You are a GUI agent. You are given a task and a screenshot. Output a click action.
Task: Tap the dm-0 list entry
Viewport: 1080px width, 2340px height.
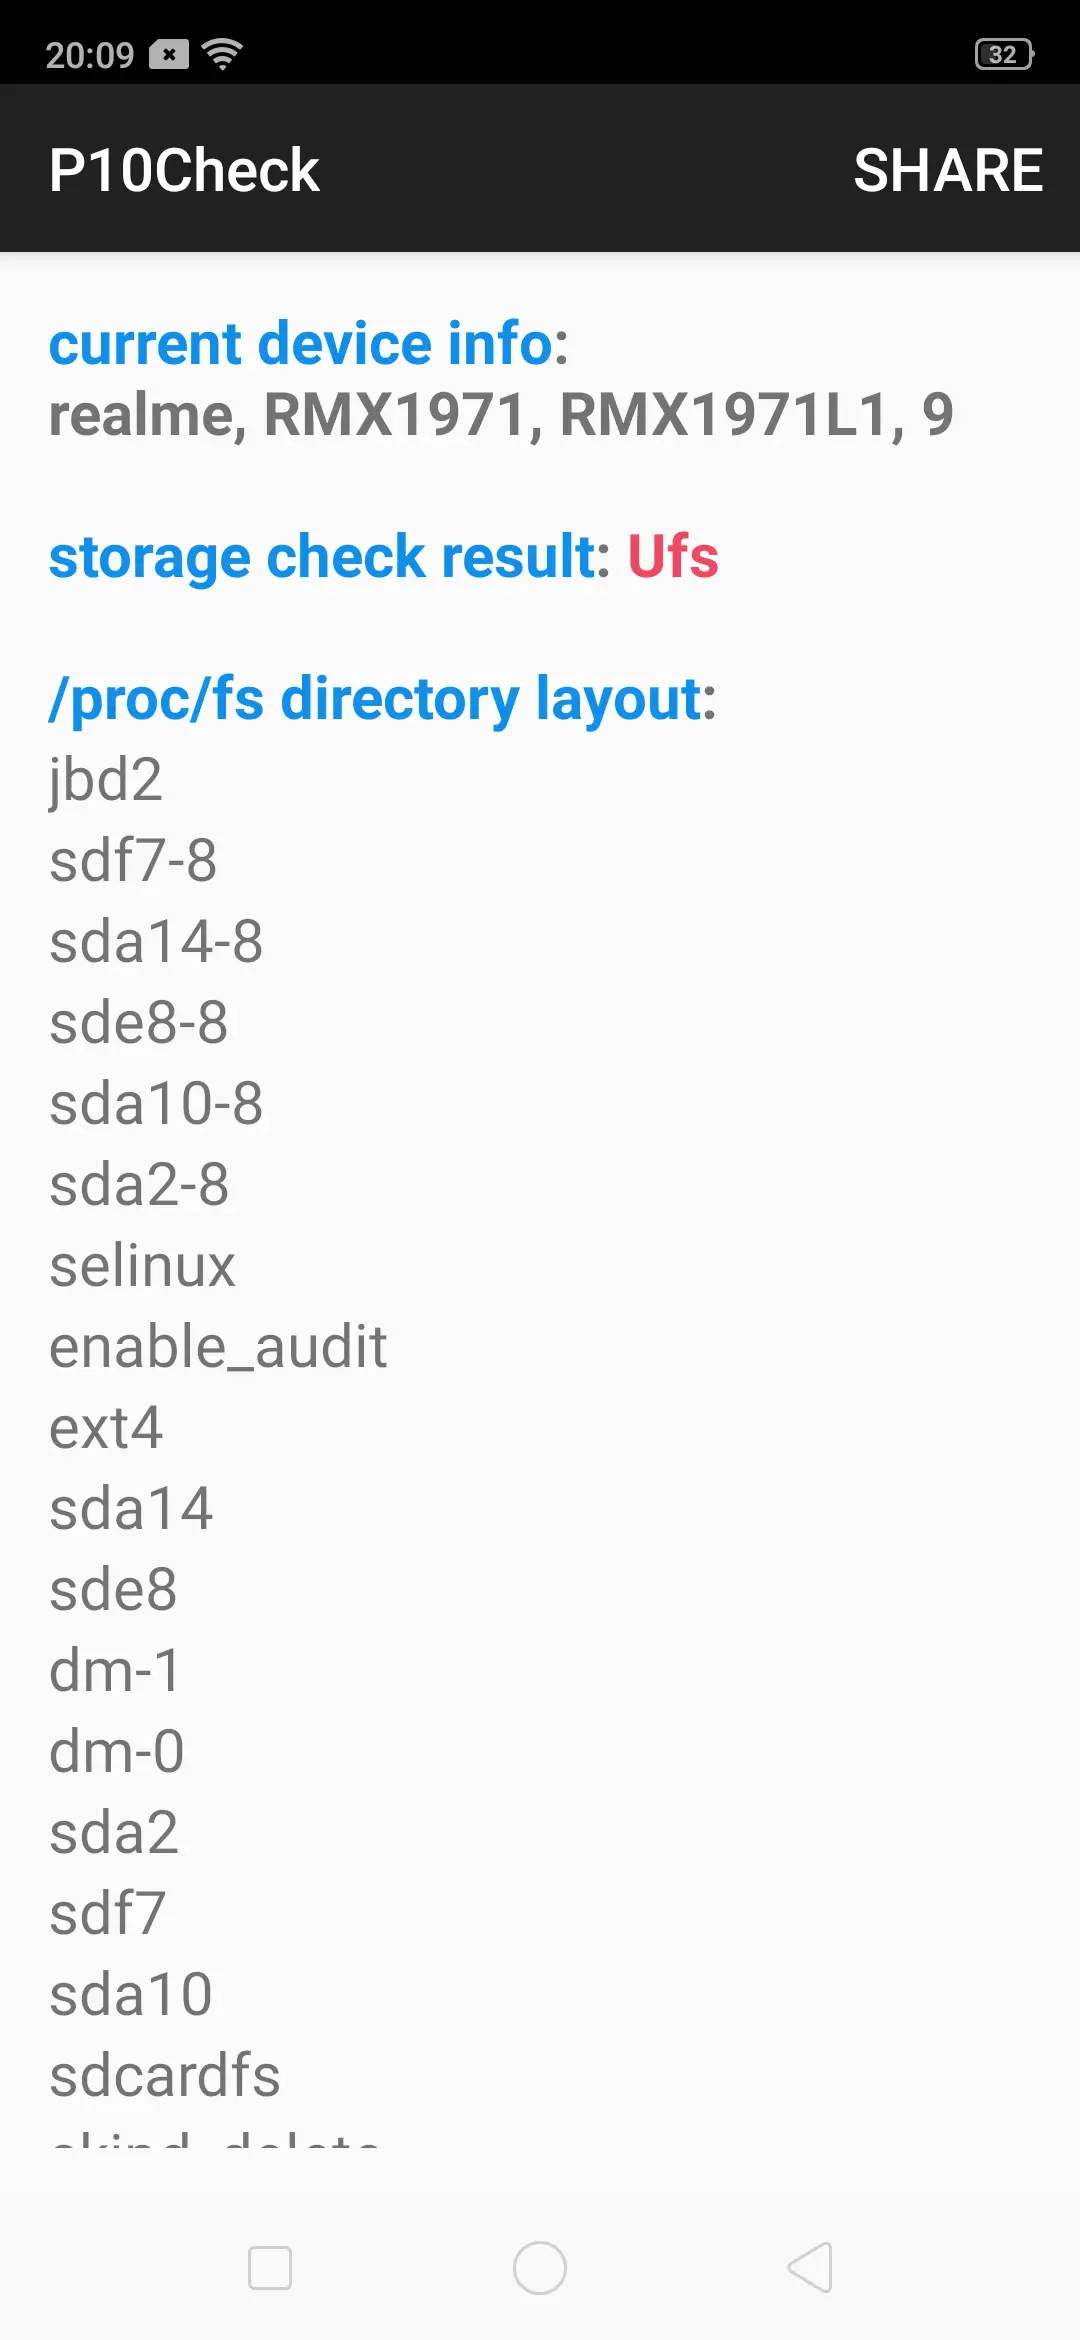point(117,1752)
